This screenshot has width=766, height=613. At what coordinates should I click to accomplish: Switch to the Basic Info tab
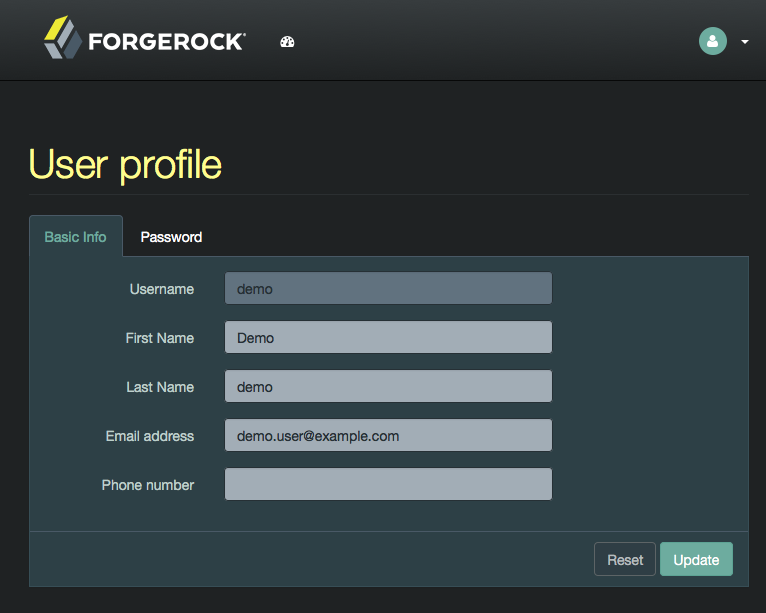tap(76, 236)
